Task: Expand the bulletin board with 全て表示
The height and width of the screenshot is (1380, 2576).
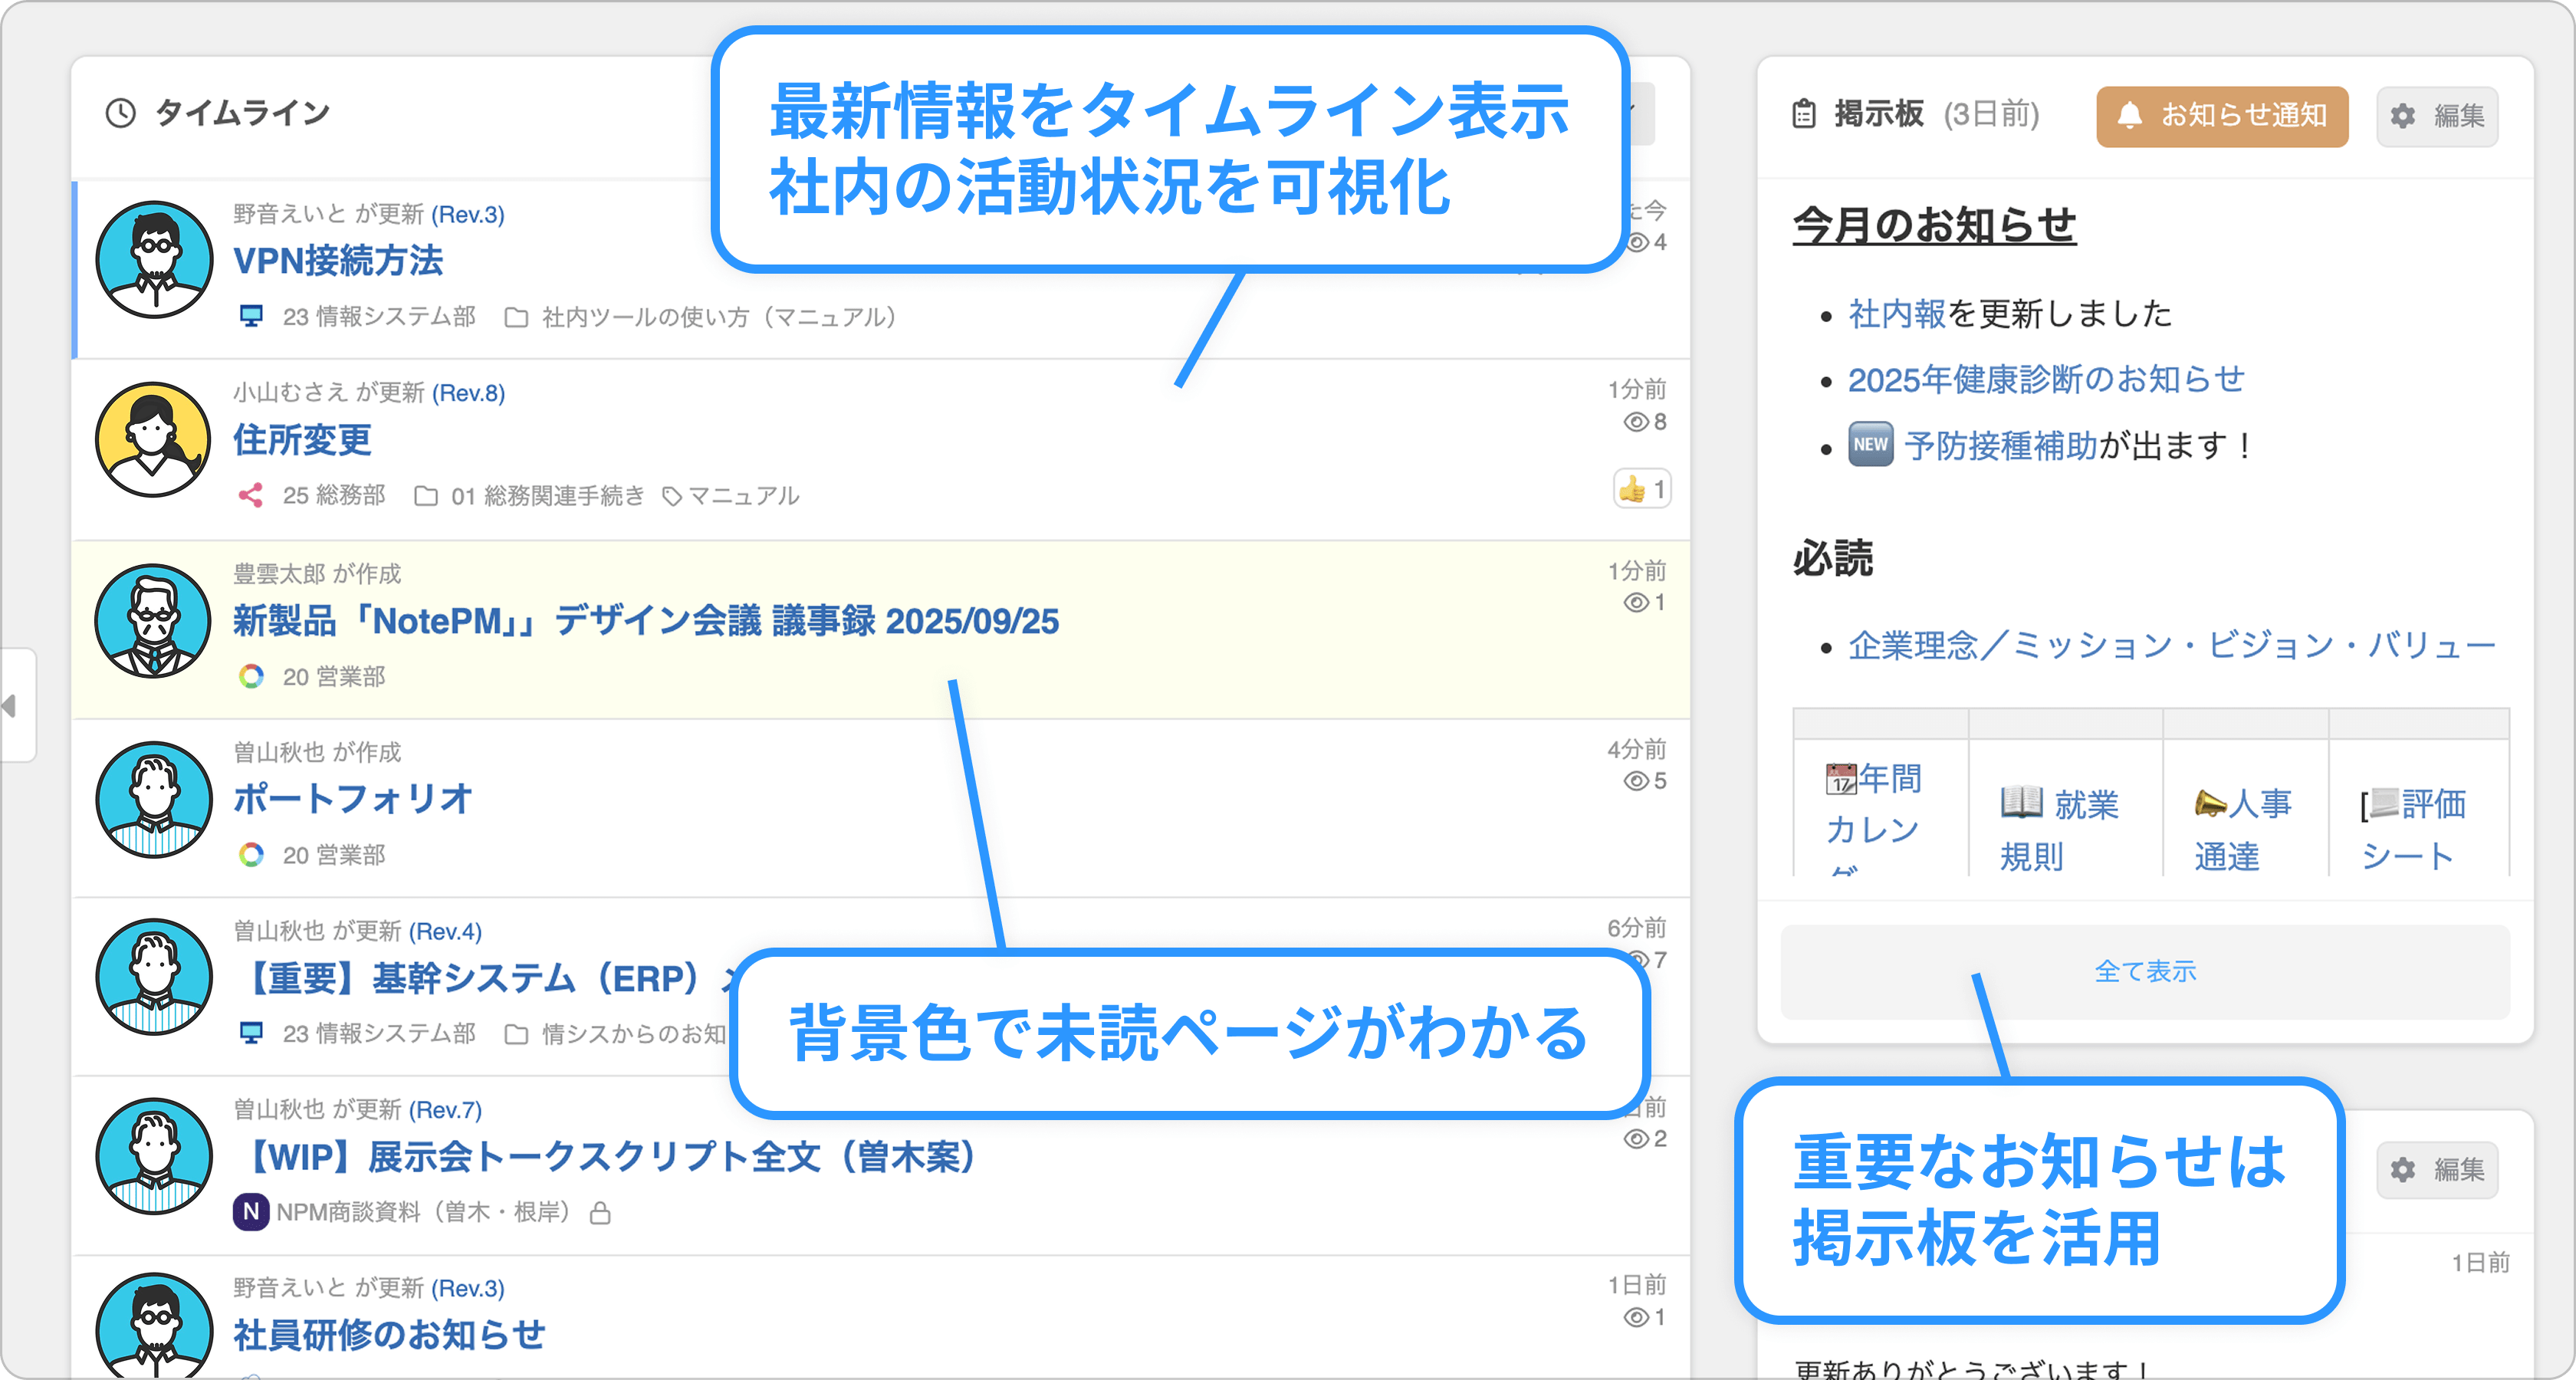Action: [2144, 971]
